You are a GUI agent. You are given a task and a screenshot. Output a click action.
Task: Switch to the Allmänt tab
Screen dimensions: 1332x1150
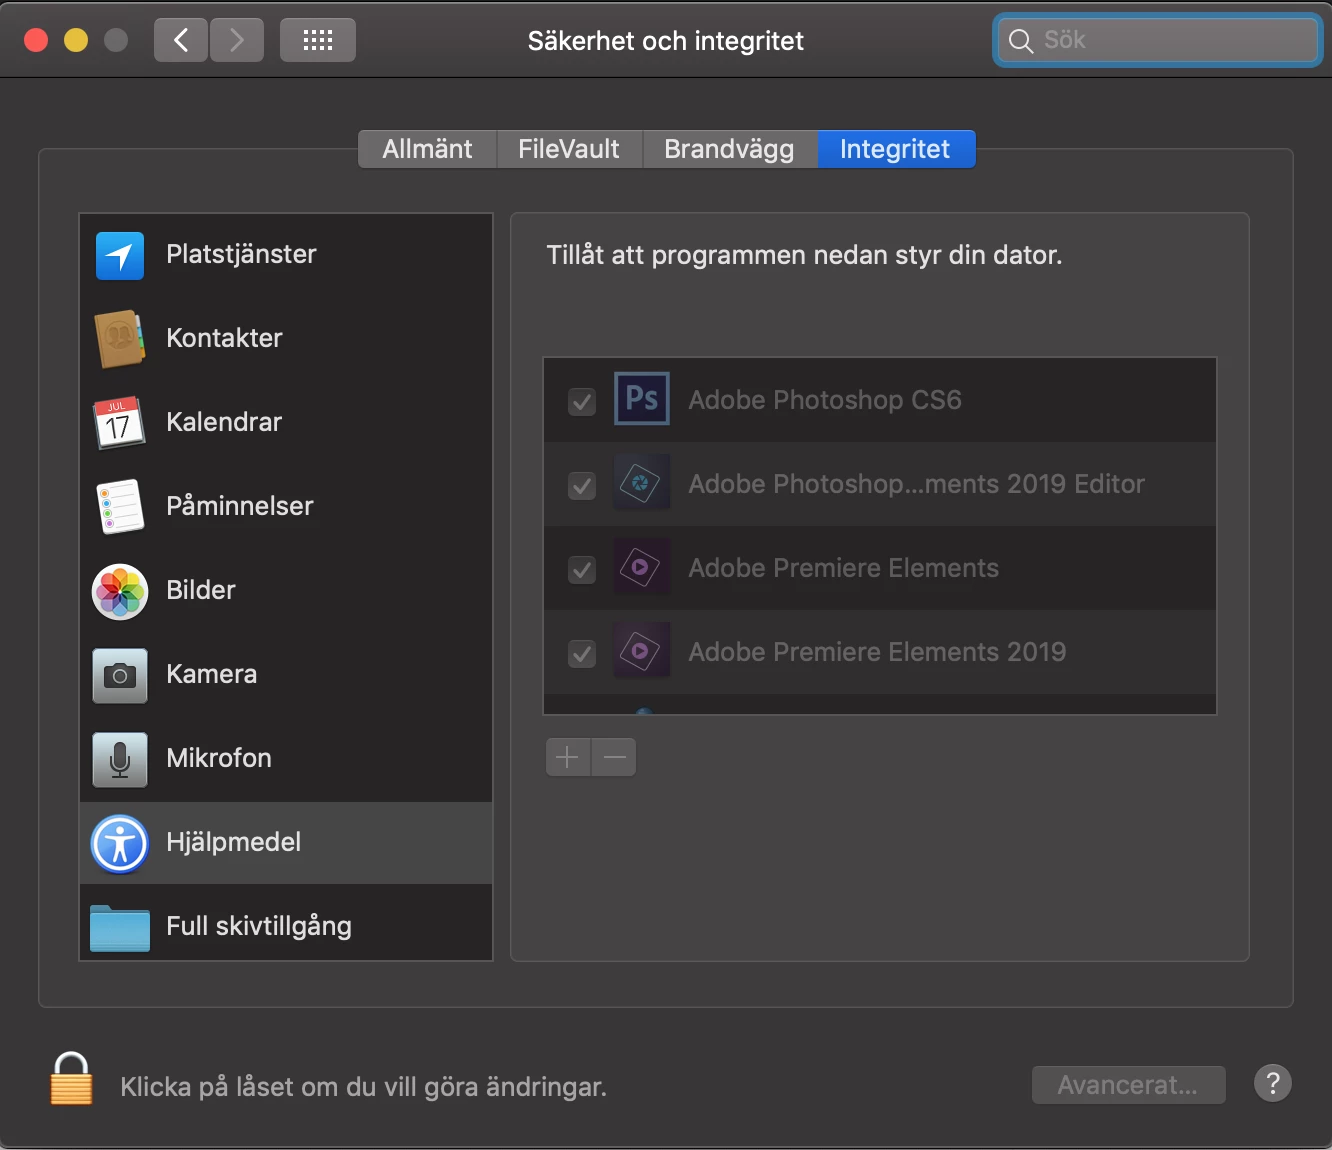pyautogui.click(x=427, y=149)
